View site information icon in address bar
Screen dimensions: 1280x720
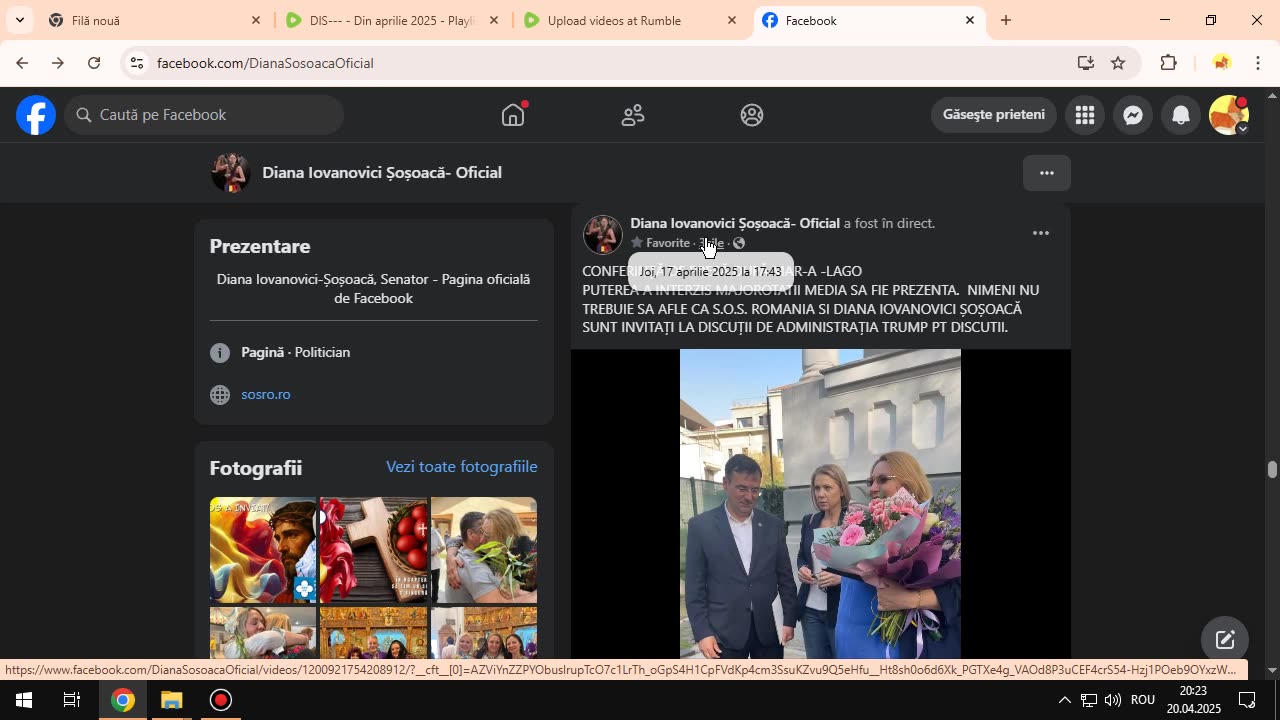pyautogui.click(x=137, y=63)
